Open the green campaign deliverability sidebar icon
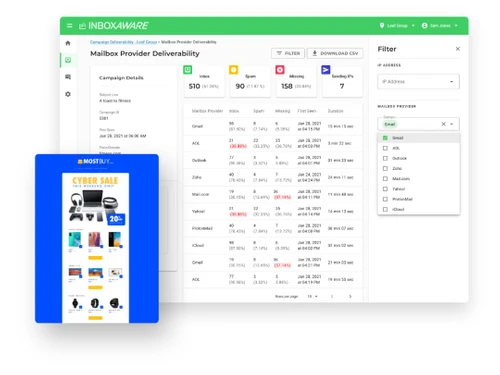Image resolution: width=500 pixels, height=375 pixels. [68, 60]
